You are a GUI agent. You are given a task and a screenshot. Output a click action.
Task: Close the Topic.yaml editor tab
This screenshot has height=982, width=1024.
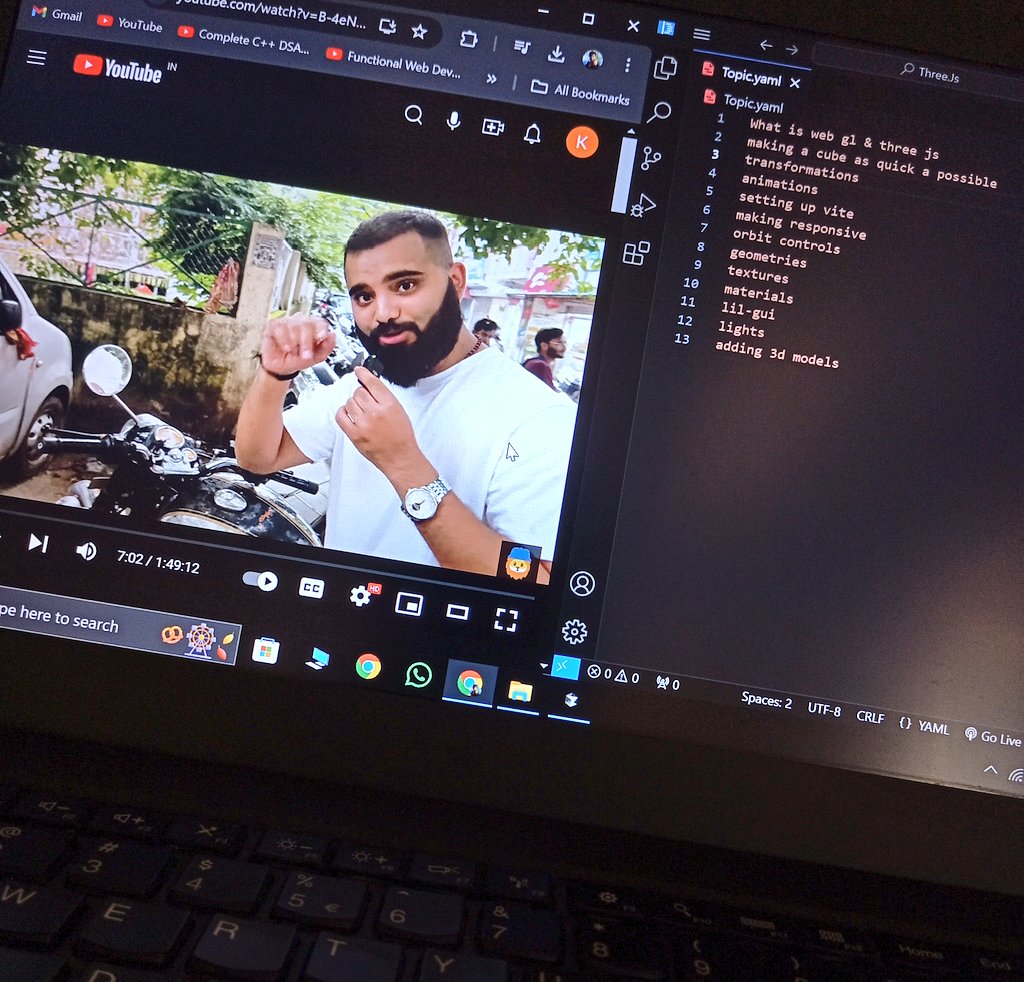pyautogui.click(x=795, y=83)
